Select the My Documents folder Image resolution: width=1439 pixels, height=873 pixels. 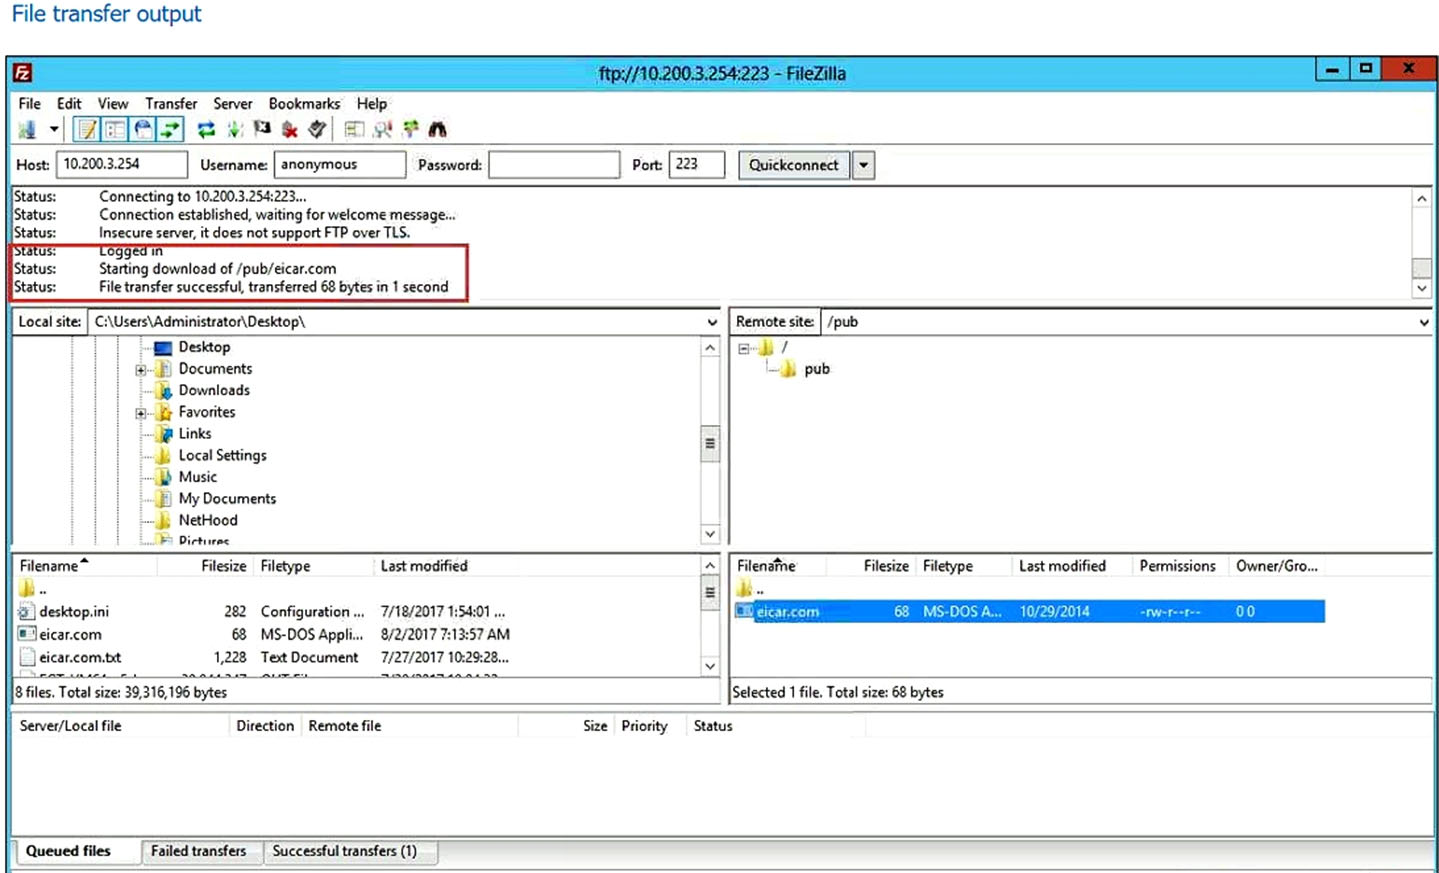pos(227,498)
